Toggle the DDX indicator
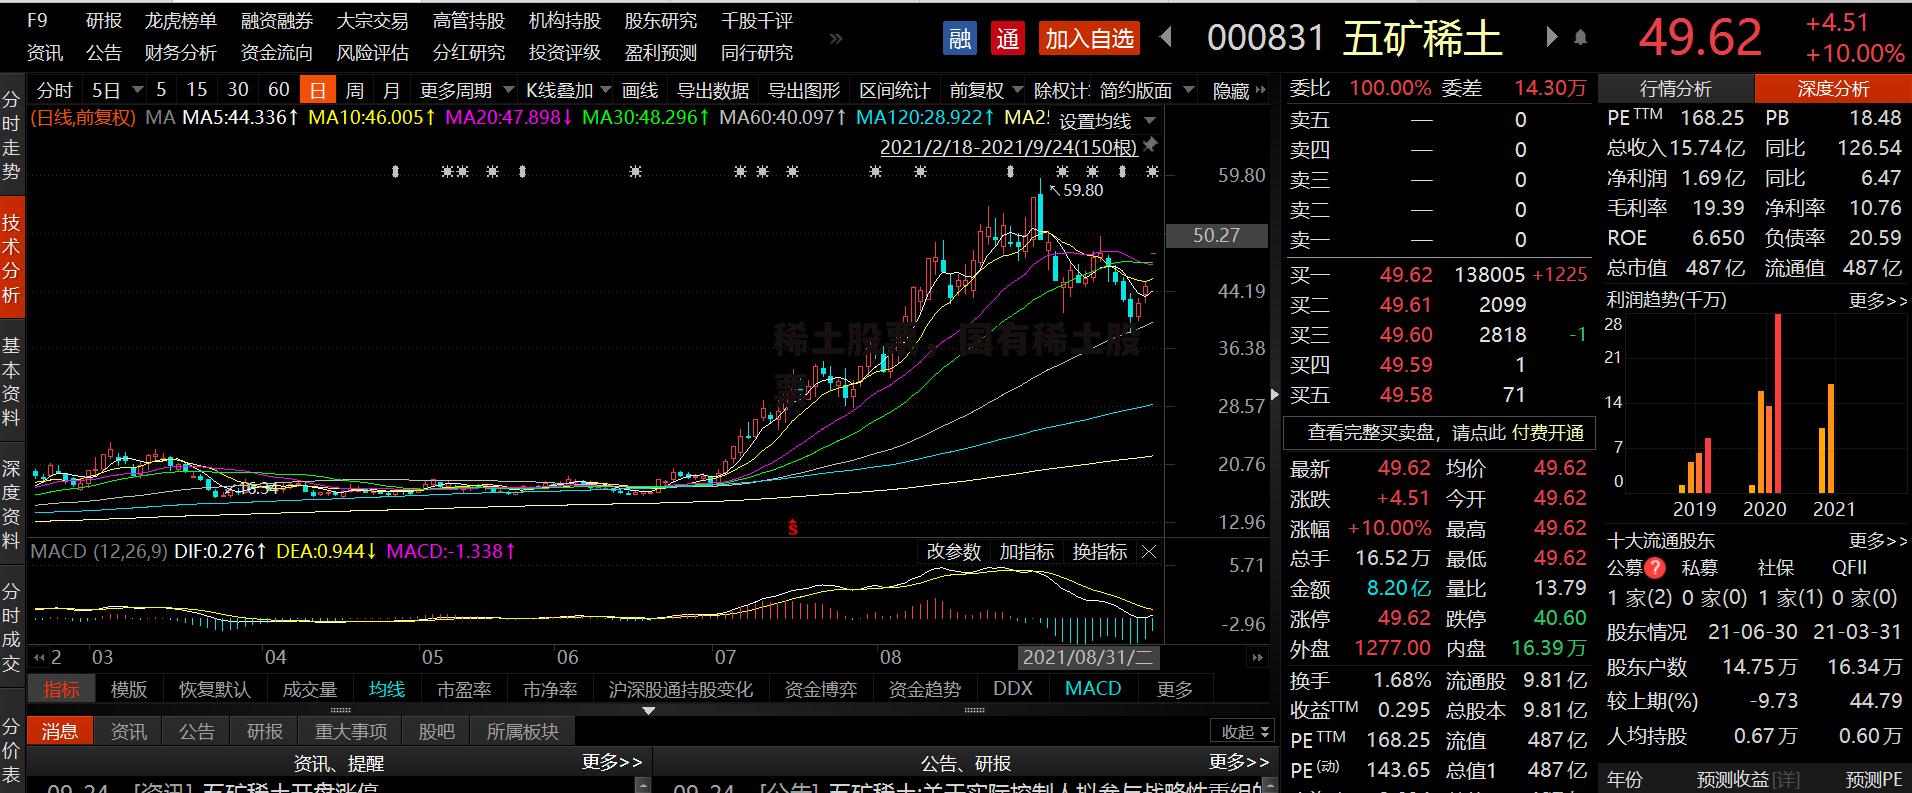Viewport: 1912px width, 793px height. tap(1013, 689)
